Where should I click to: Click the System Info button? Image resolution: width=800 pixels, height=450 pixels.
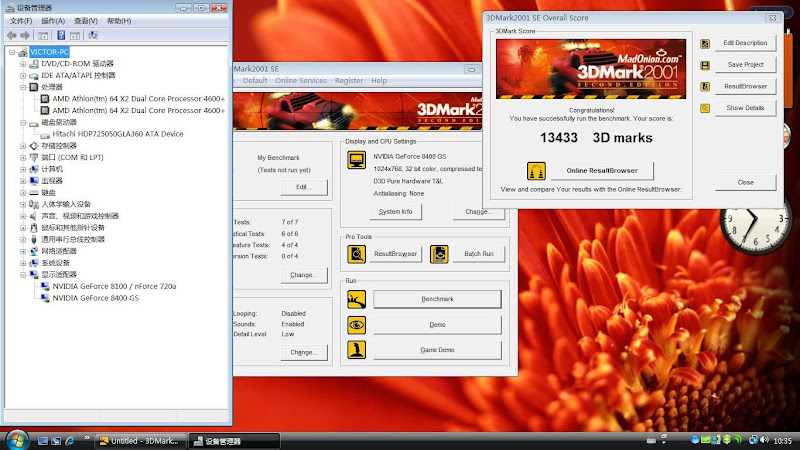coord(395,212)
